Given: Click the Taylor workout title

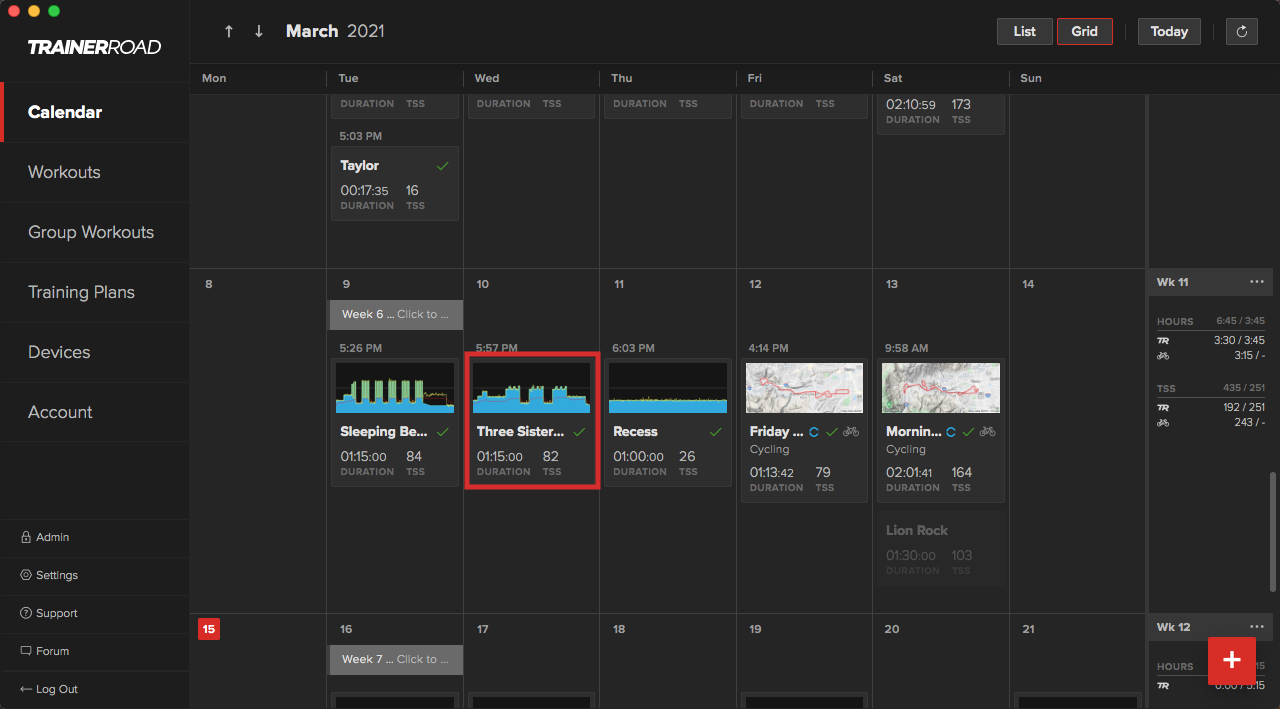Looking at the screenshot, I should [x=360, y=166].
